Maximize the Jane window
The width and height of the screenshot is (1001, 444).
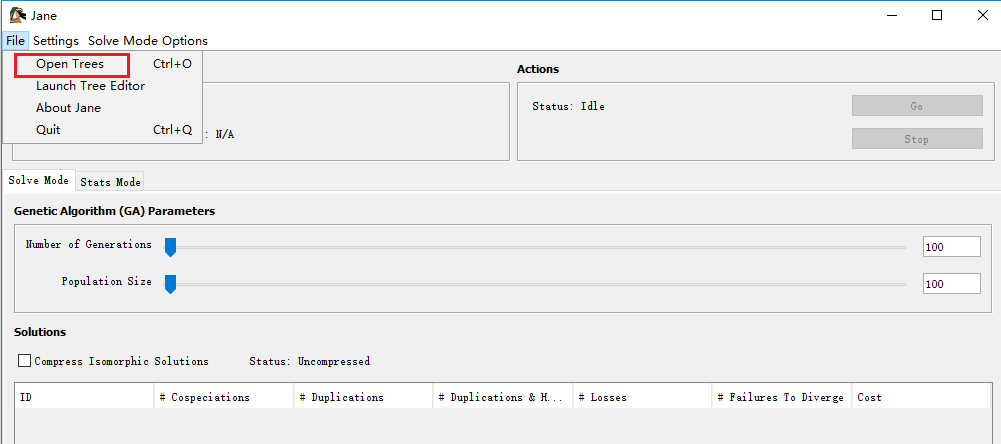coord(937,15)
